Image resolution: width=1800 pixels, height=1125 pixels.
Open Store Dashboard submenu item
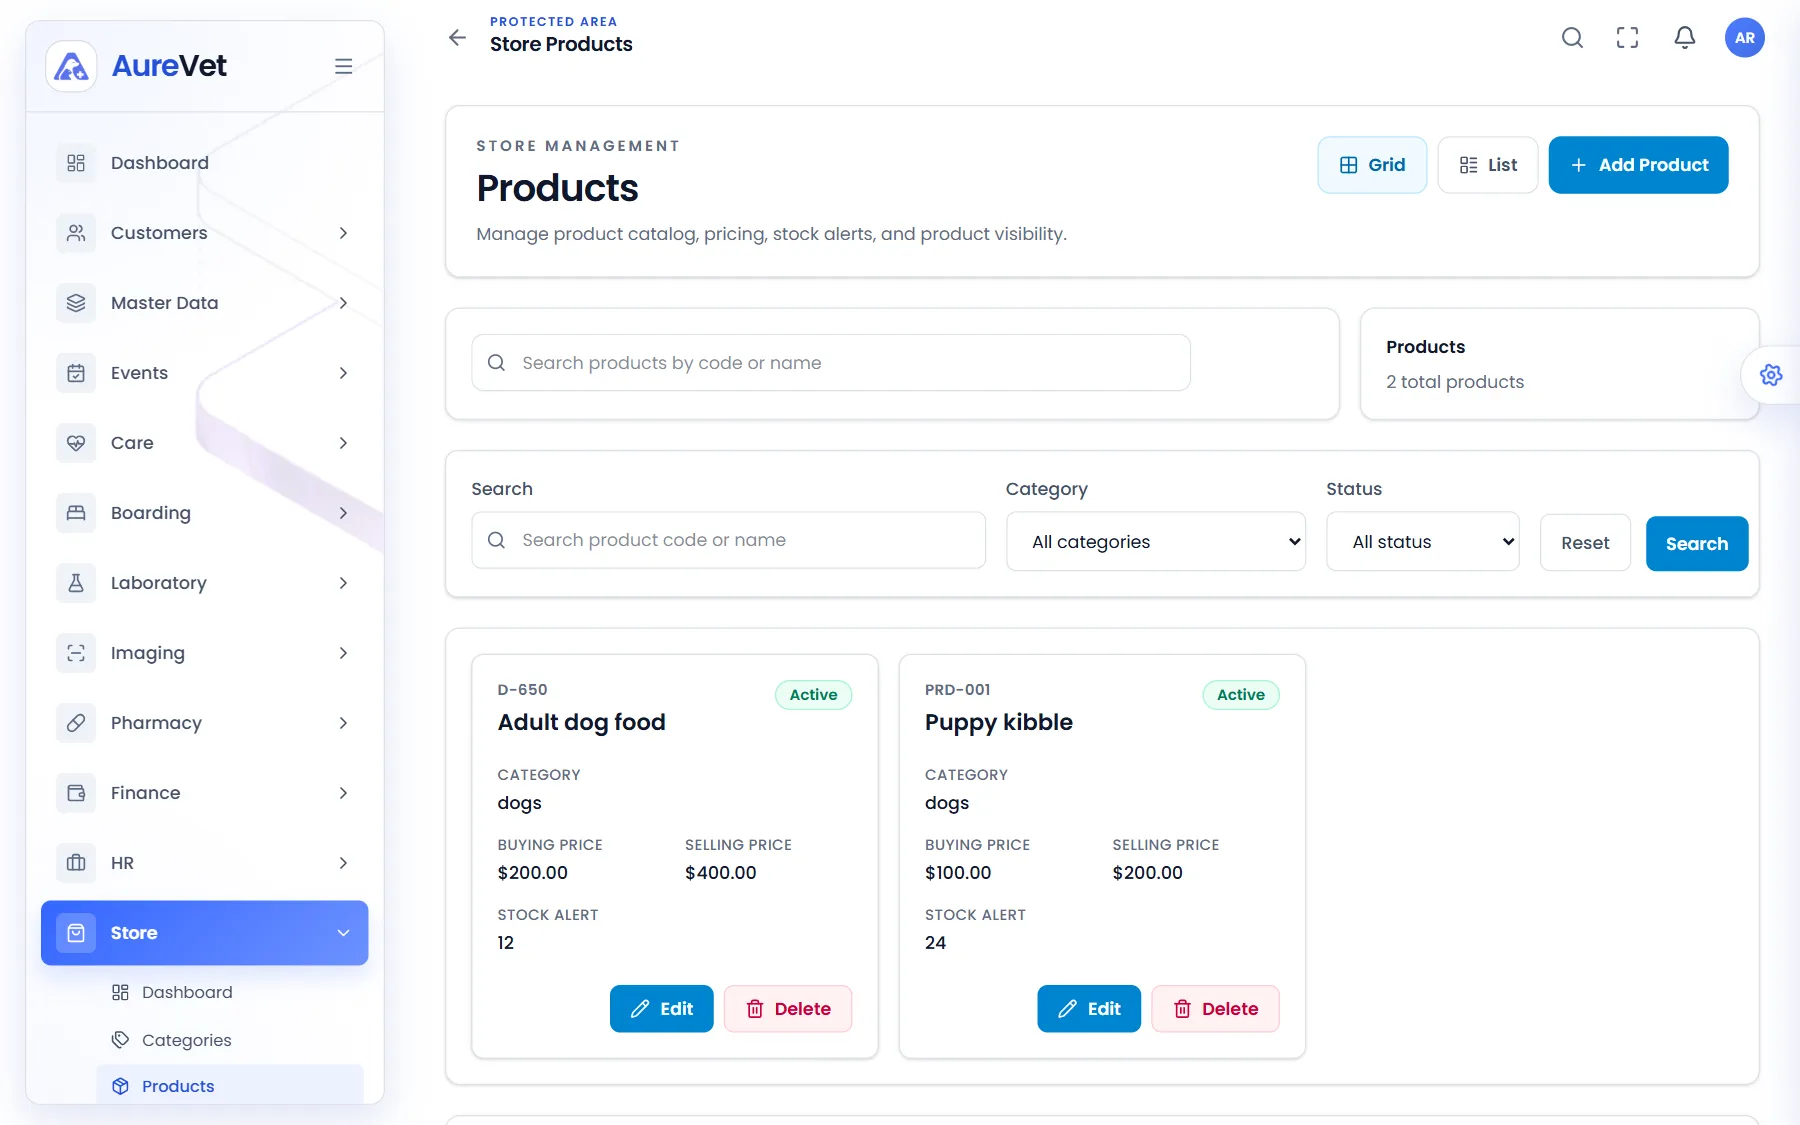coord(230,992)
